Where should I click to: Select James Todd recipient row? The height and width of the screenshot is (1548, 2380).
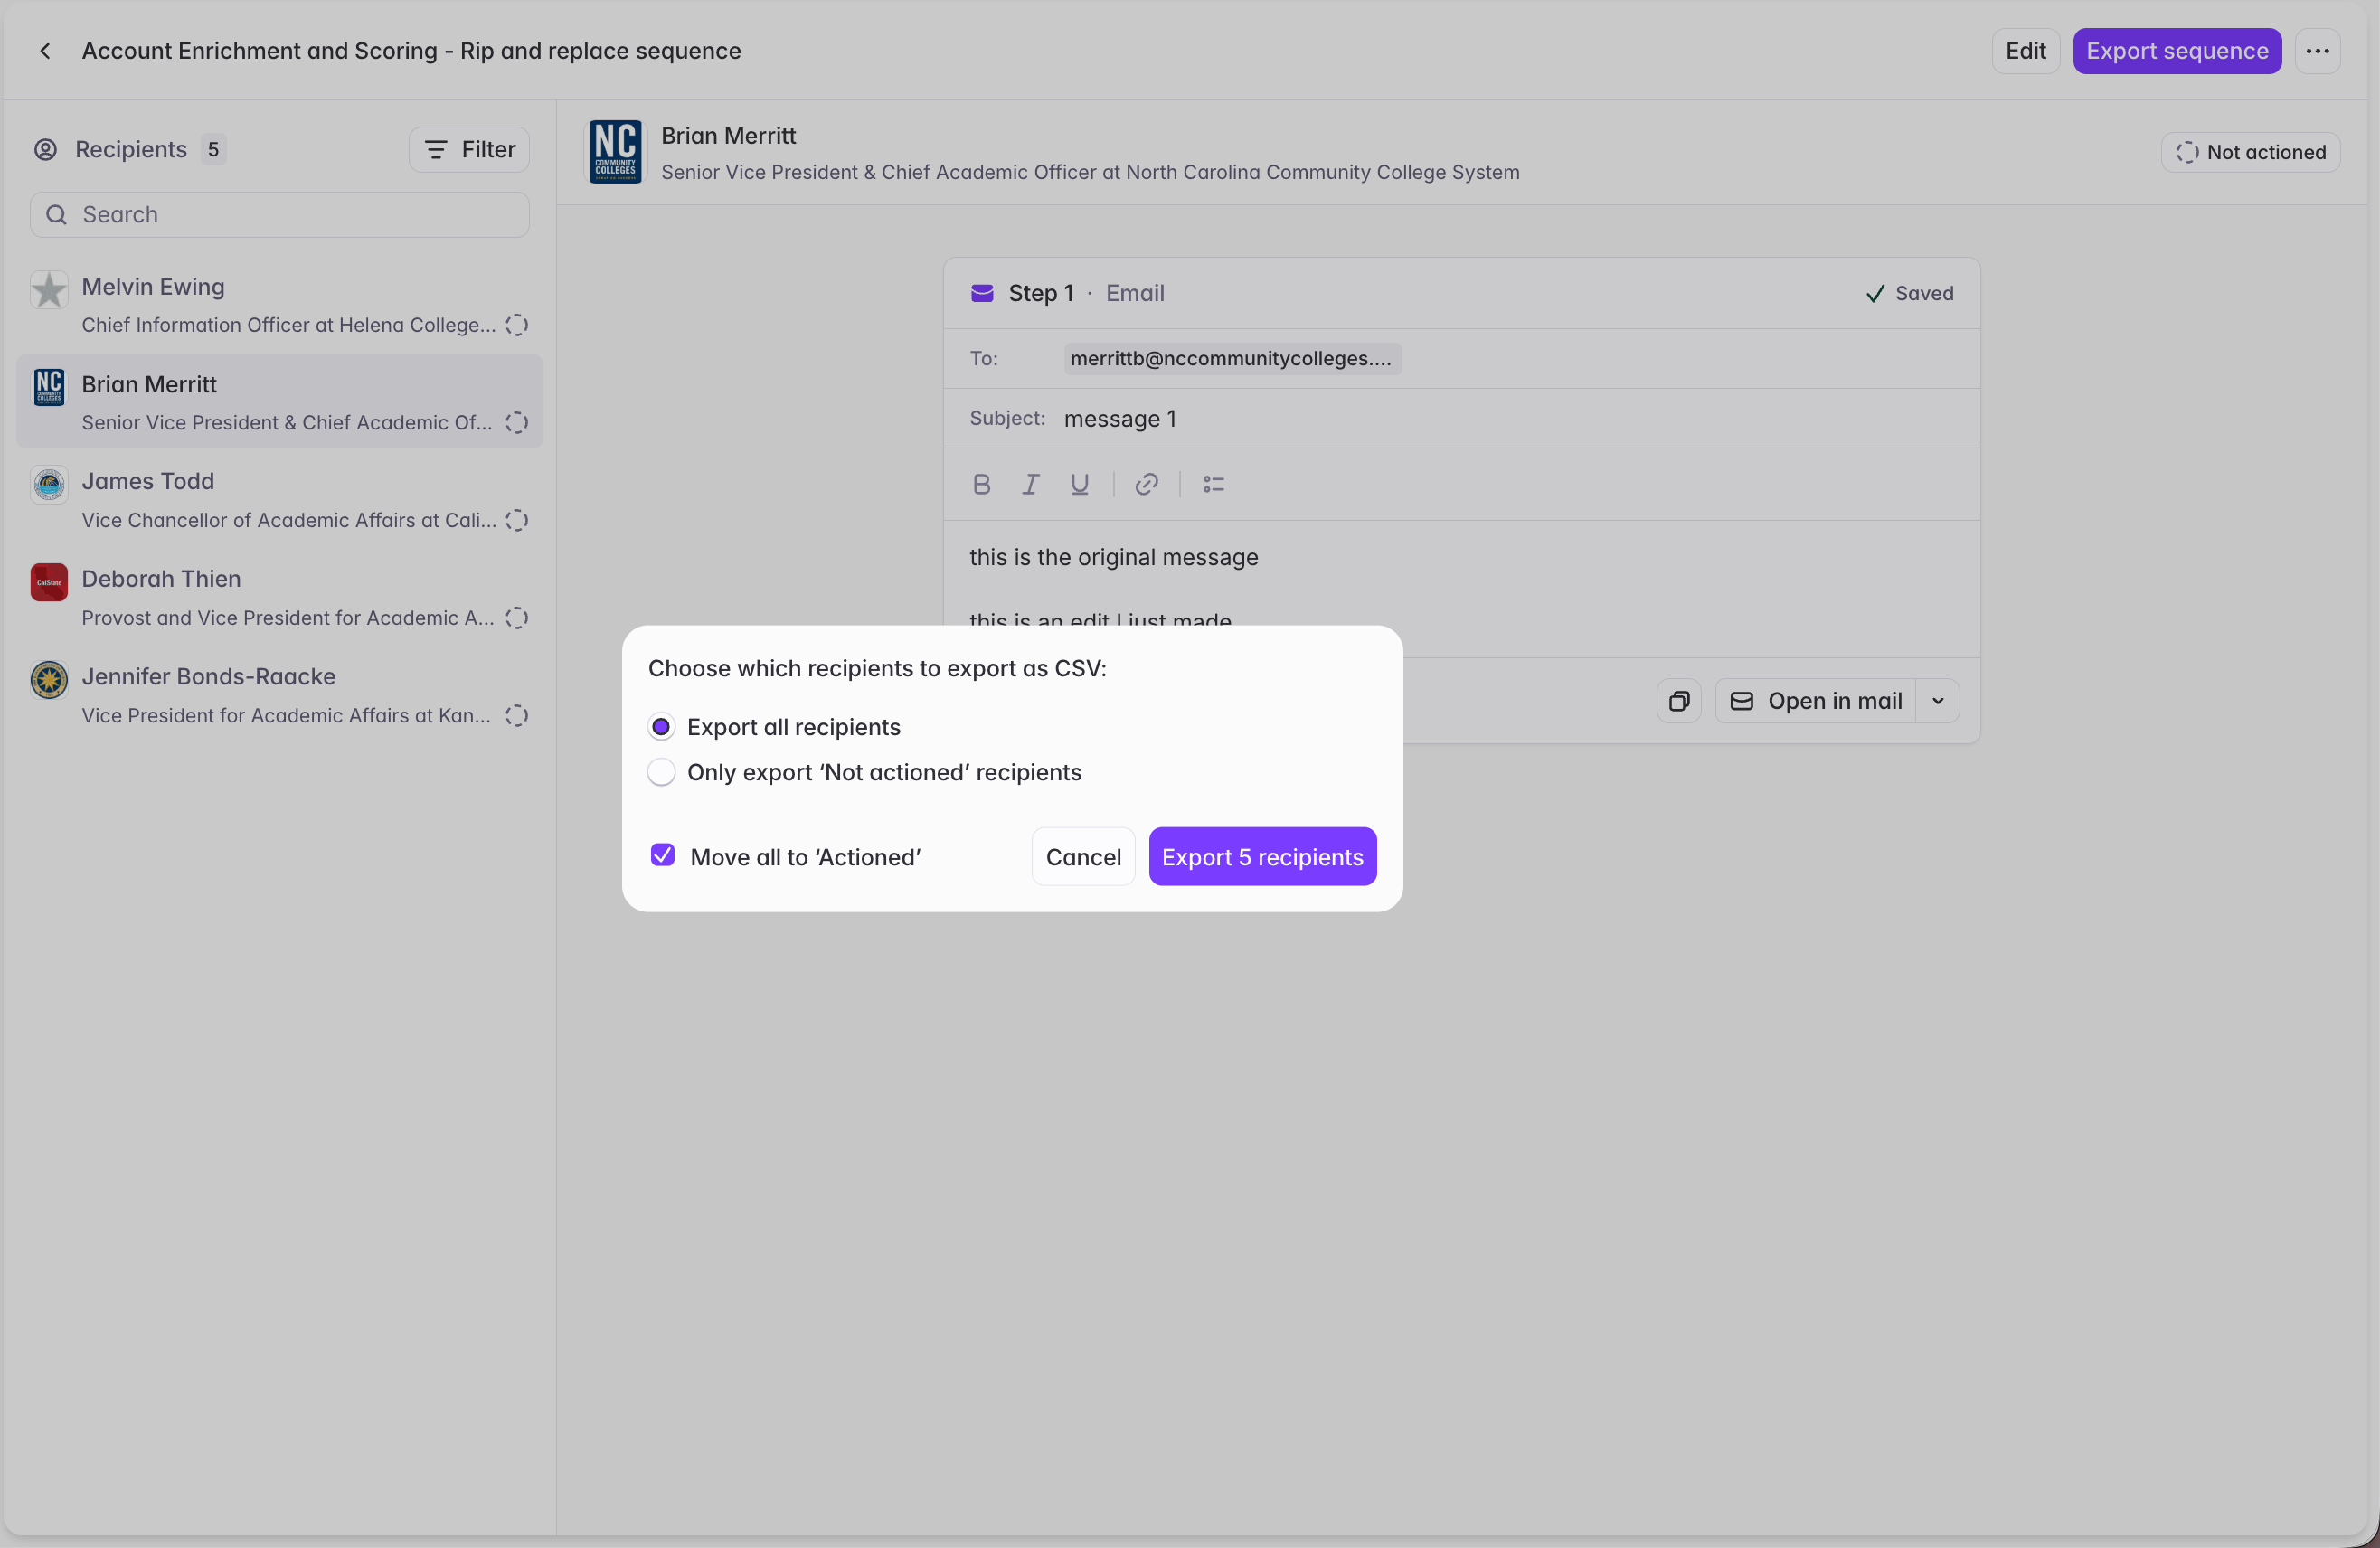tap(279, 500)
